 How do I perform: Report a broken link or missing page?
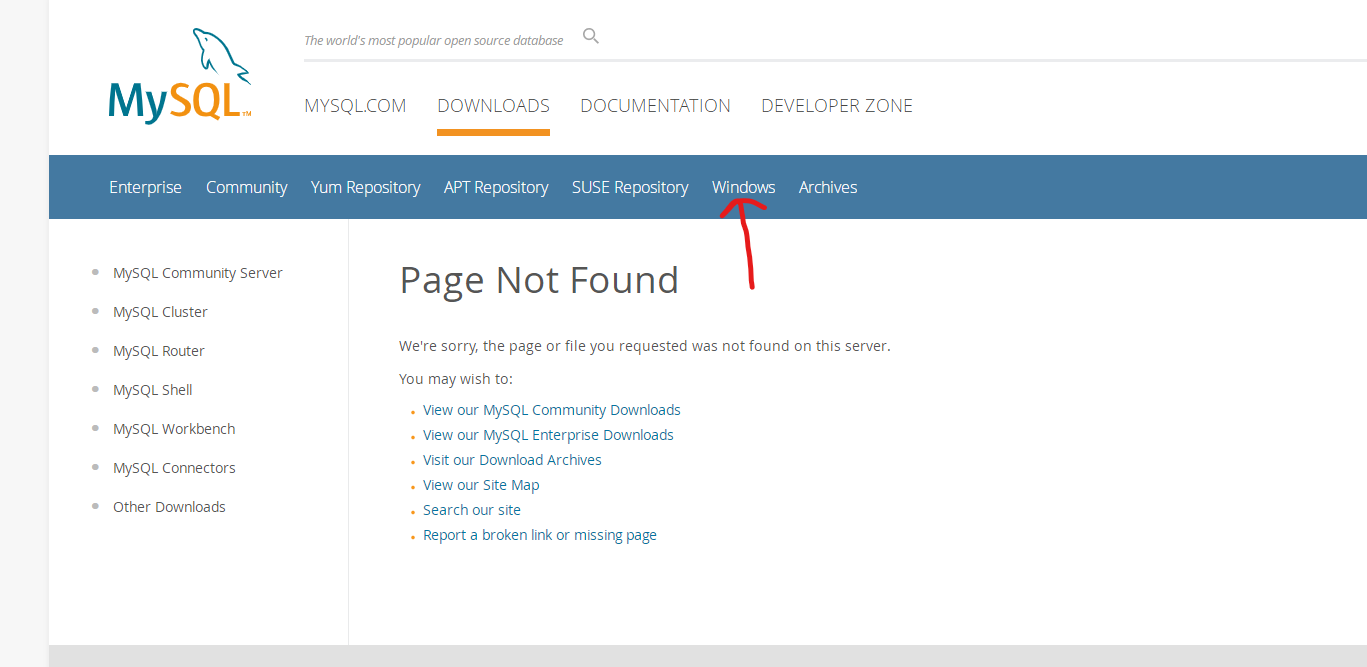pyautogui.click(x=540, y=535)
